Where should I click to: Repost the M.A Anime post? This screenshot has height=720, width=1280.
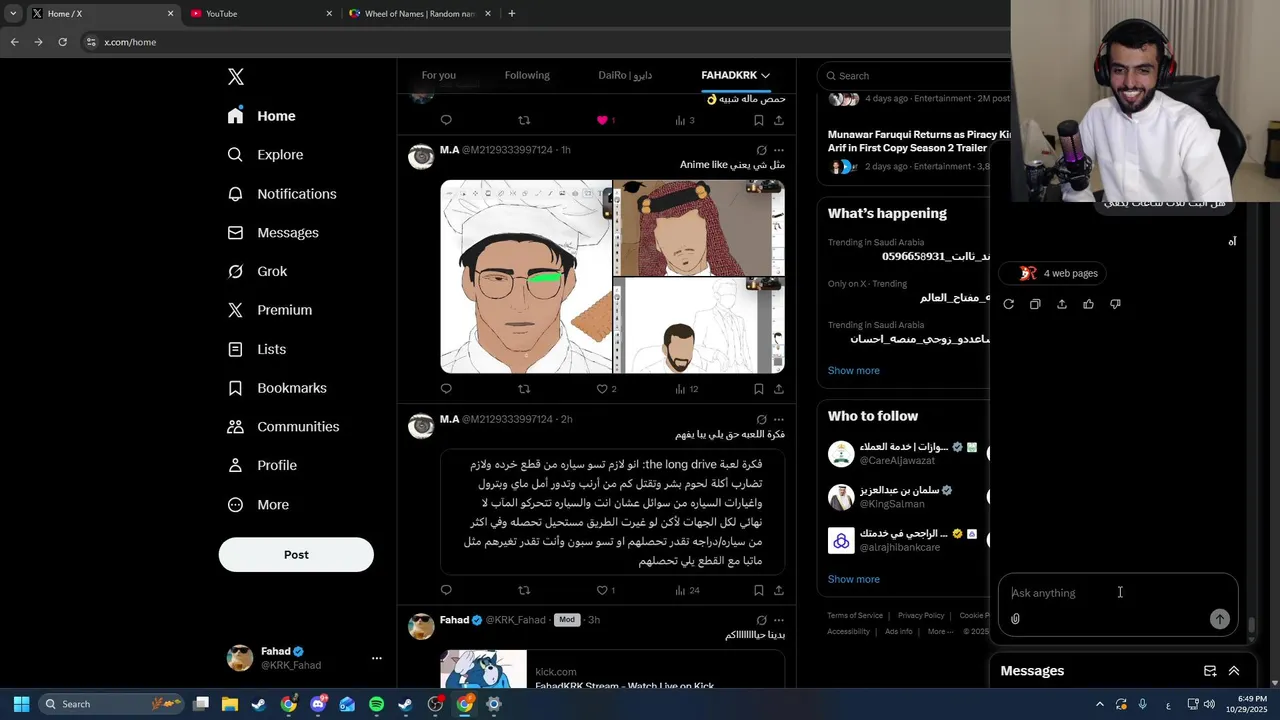click(524, 389)
